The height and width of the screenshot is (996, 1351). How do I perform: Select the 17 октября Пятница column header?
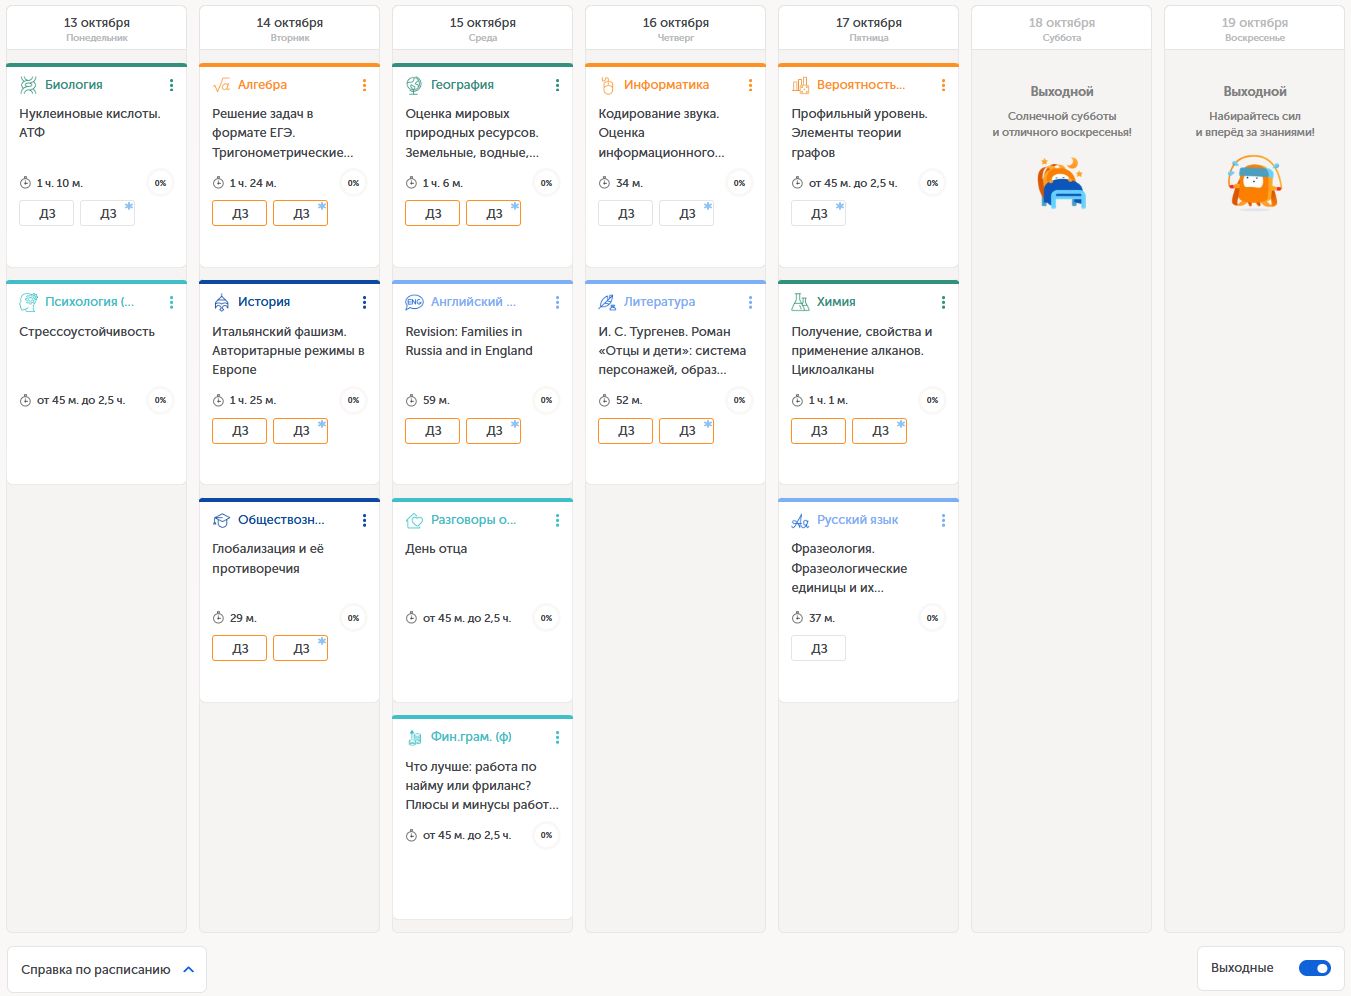[x=868, y=28]
